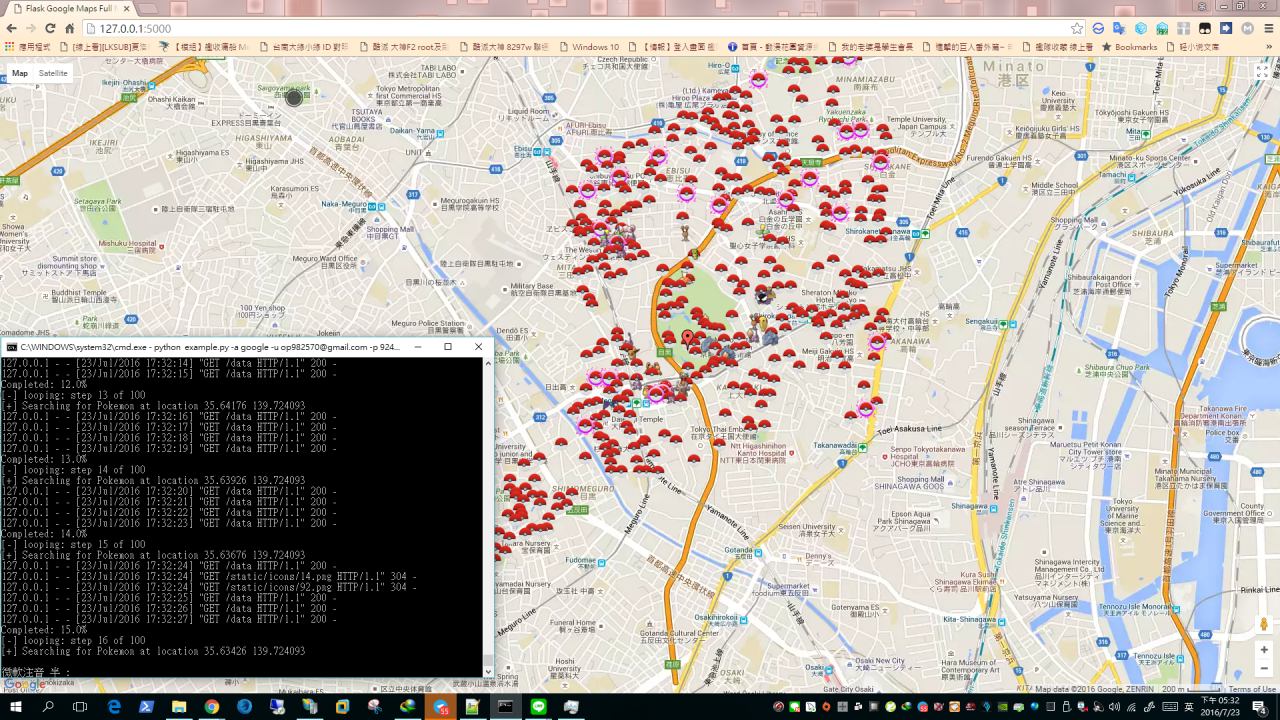
Task: Switch the map to Satellite view
Action: click(53, 73)
